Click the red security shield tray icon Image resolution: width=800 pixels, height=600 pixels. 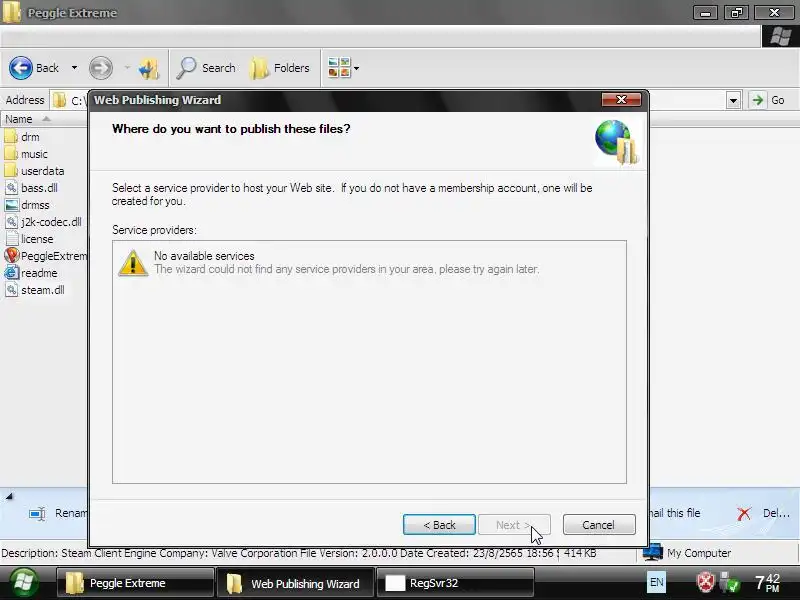706,583
